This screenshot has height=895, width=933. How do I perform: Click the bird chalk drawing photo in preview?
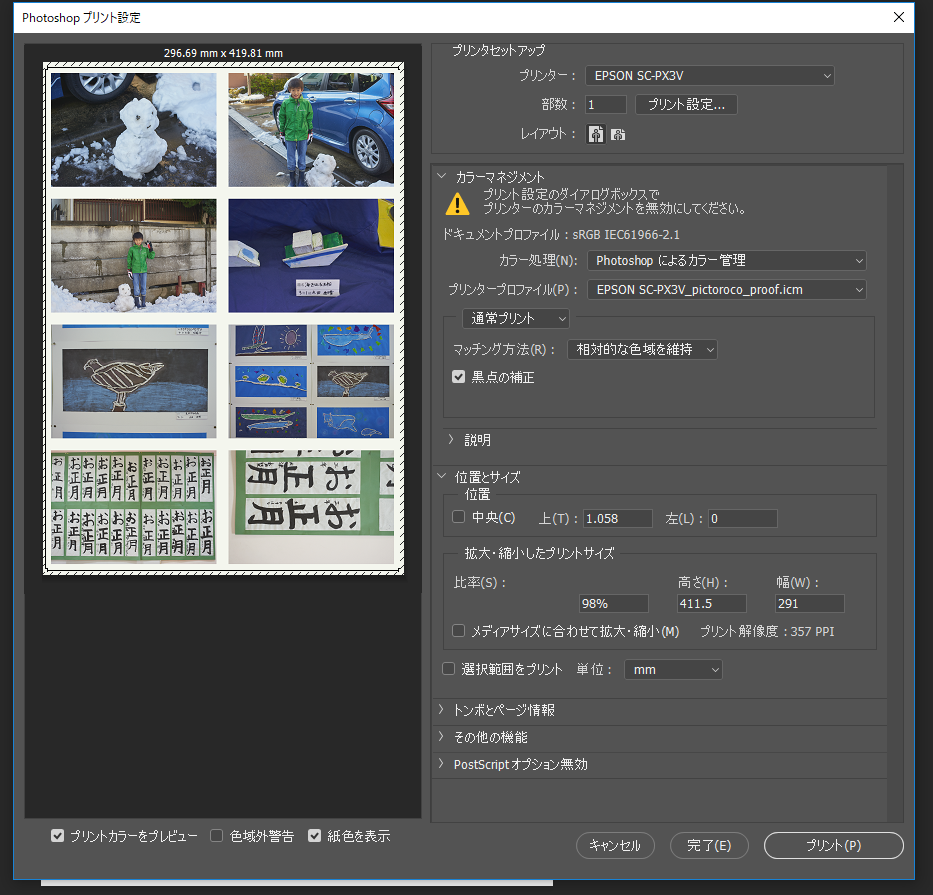point(134,381)
